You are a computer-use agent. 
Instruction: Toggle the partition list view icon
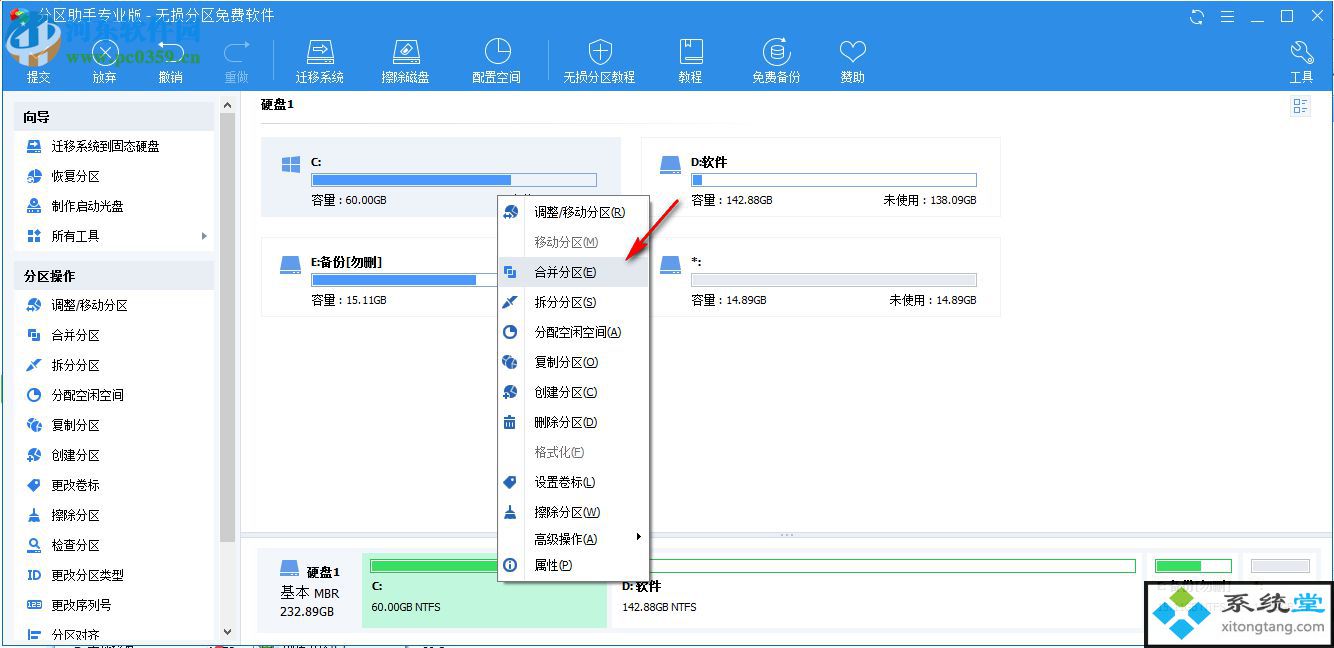point(1300,106)
